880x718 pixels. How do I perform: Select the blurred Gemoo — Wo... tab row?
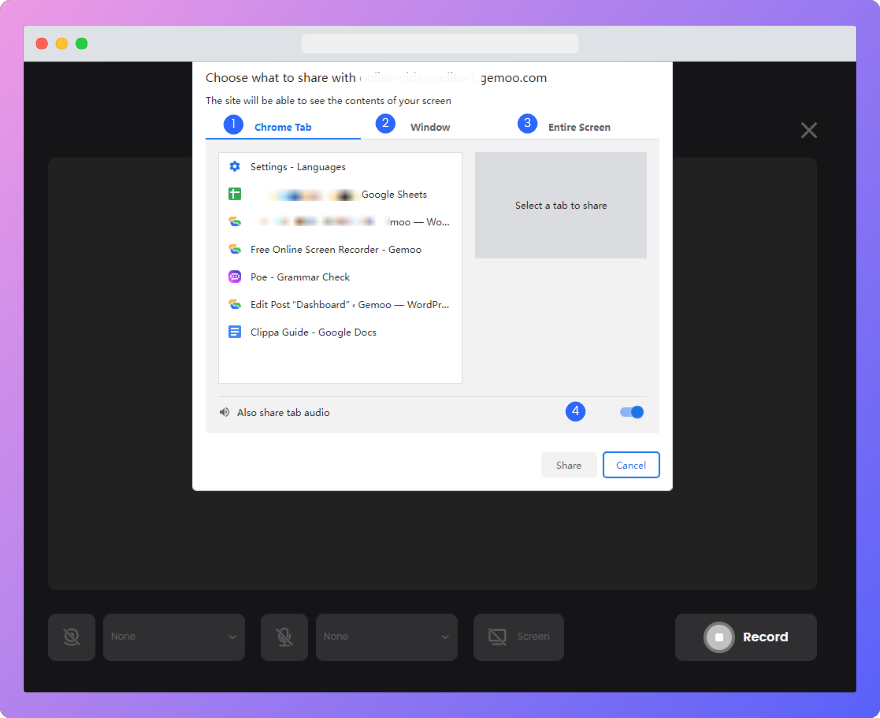tap(340, 222)
